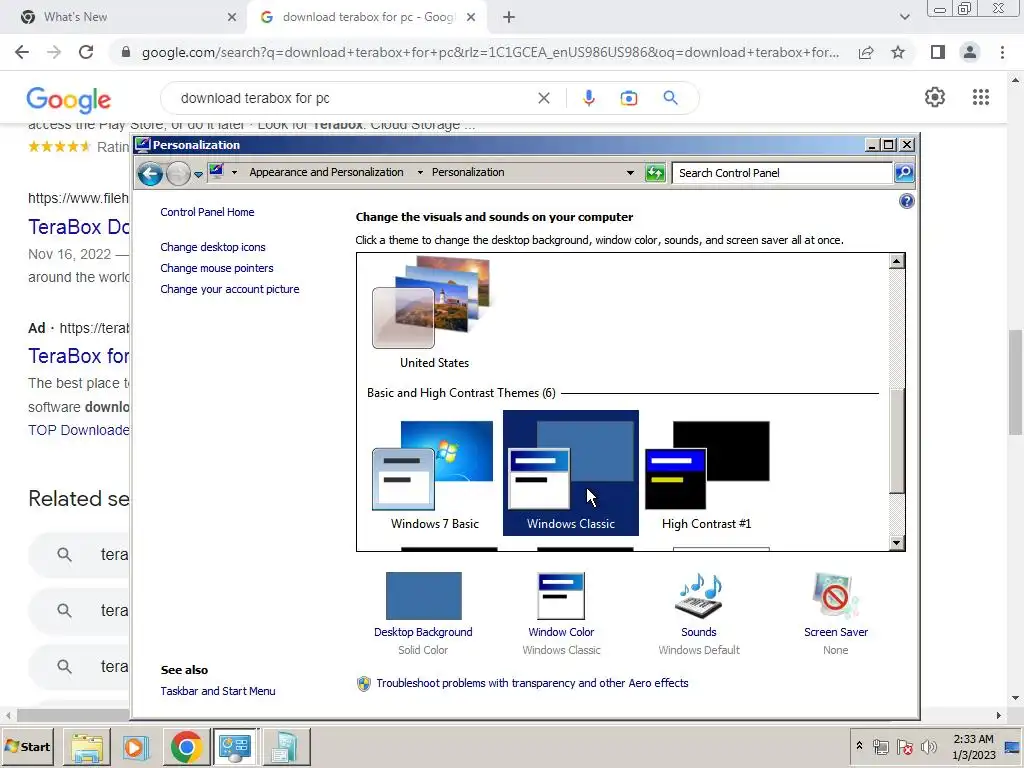The height and width of the screenshot is (768, 1024).
Task: Share this page from Chrome toolbar
Action: pos(866,52)
